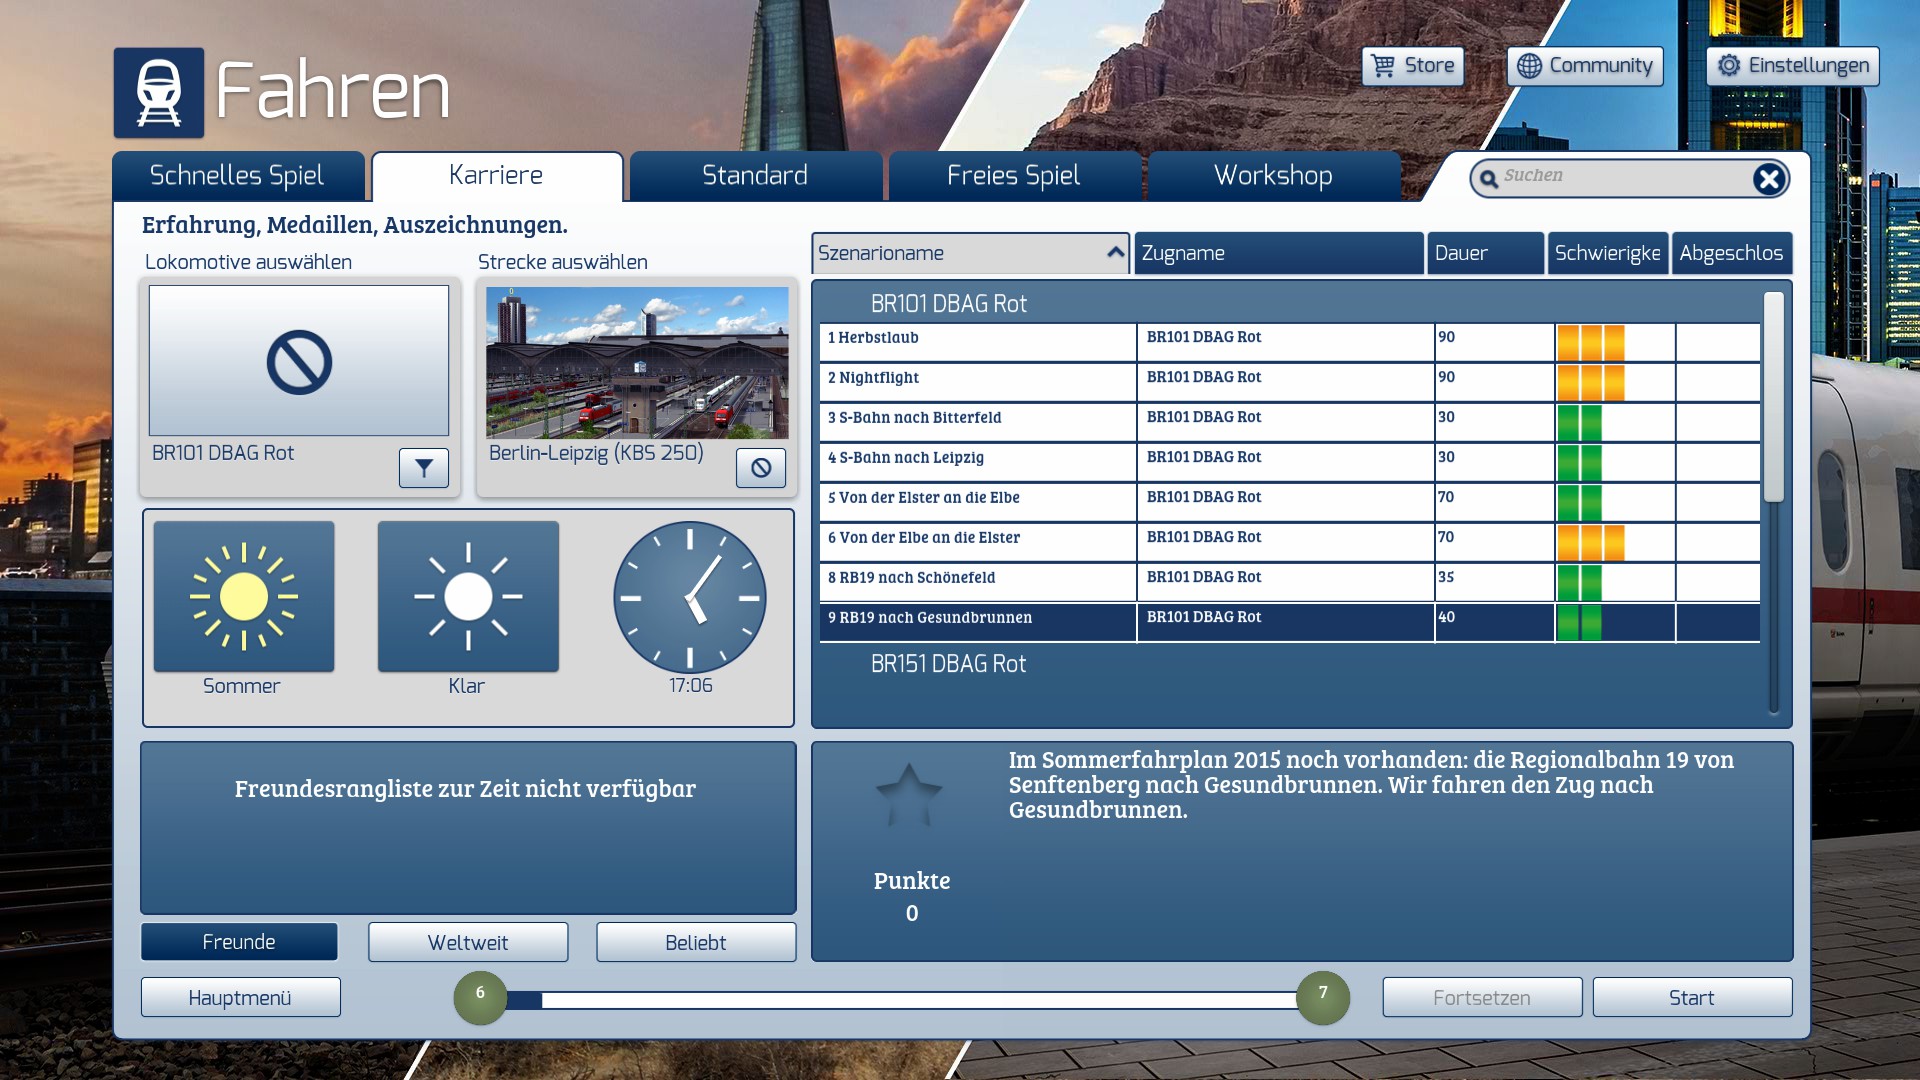
Task: Click the 17:06 clock icon
Action: coord(690,597)
